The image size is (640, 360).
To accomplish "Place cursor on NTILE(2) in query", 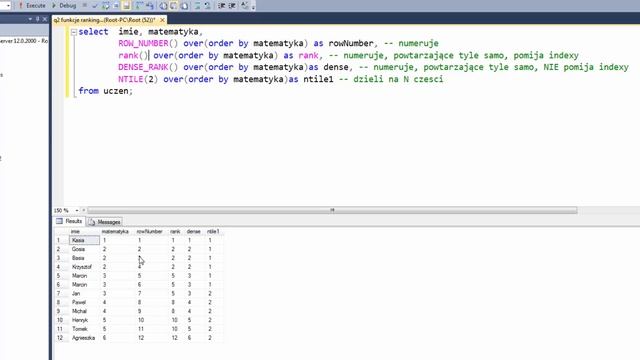I will (x=138, y=79).
